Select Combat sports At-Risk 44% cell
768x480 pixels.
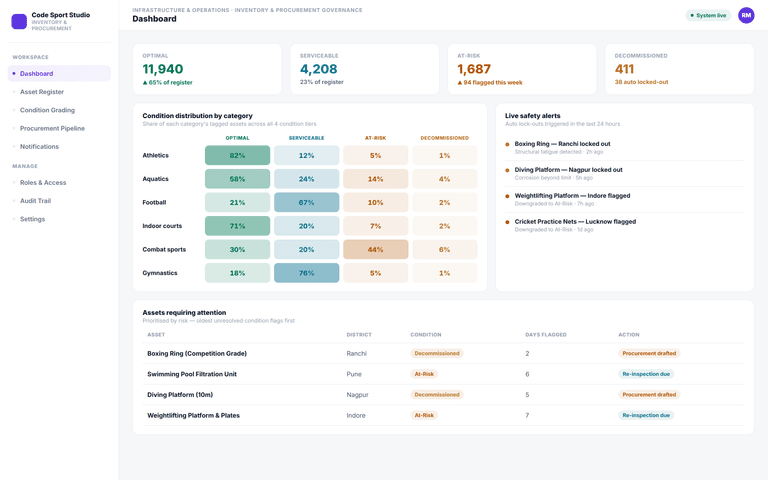[x=376, y=249]
